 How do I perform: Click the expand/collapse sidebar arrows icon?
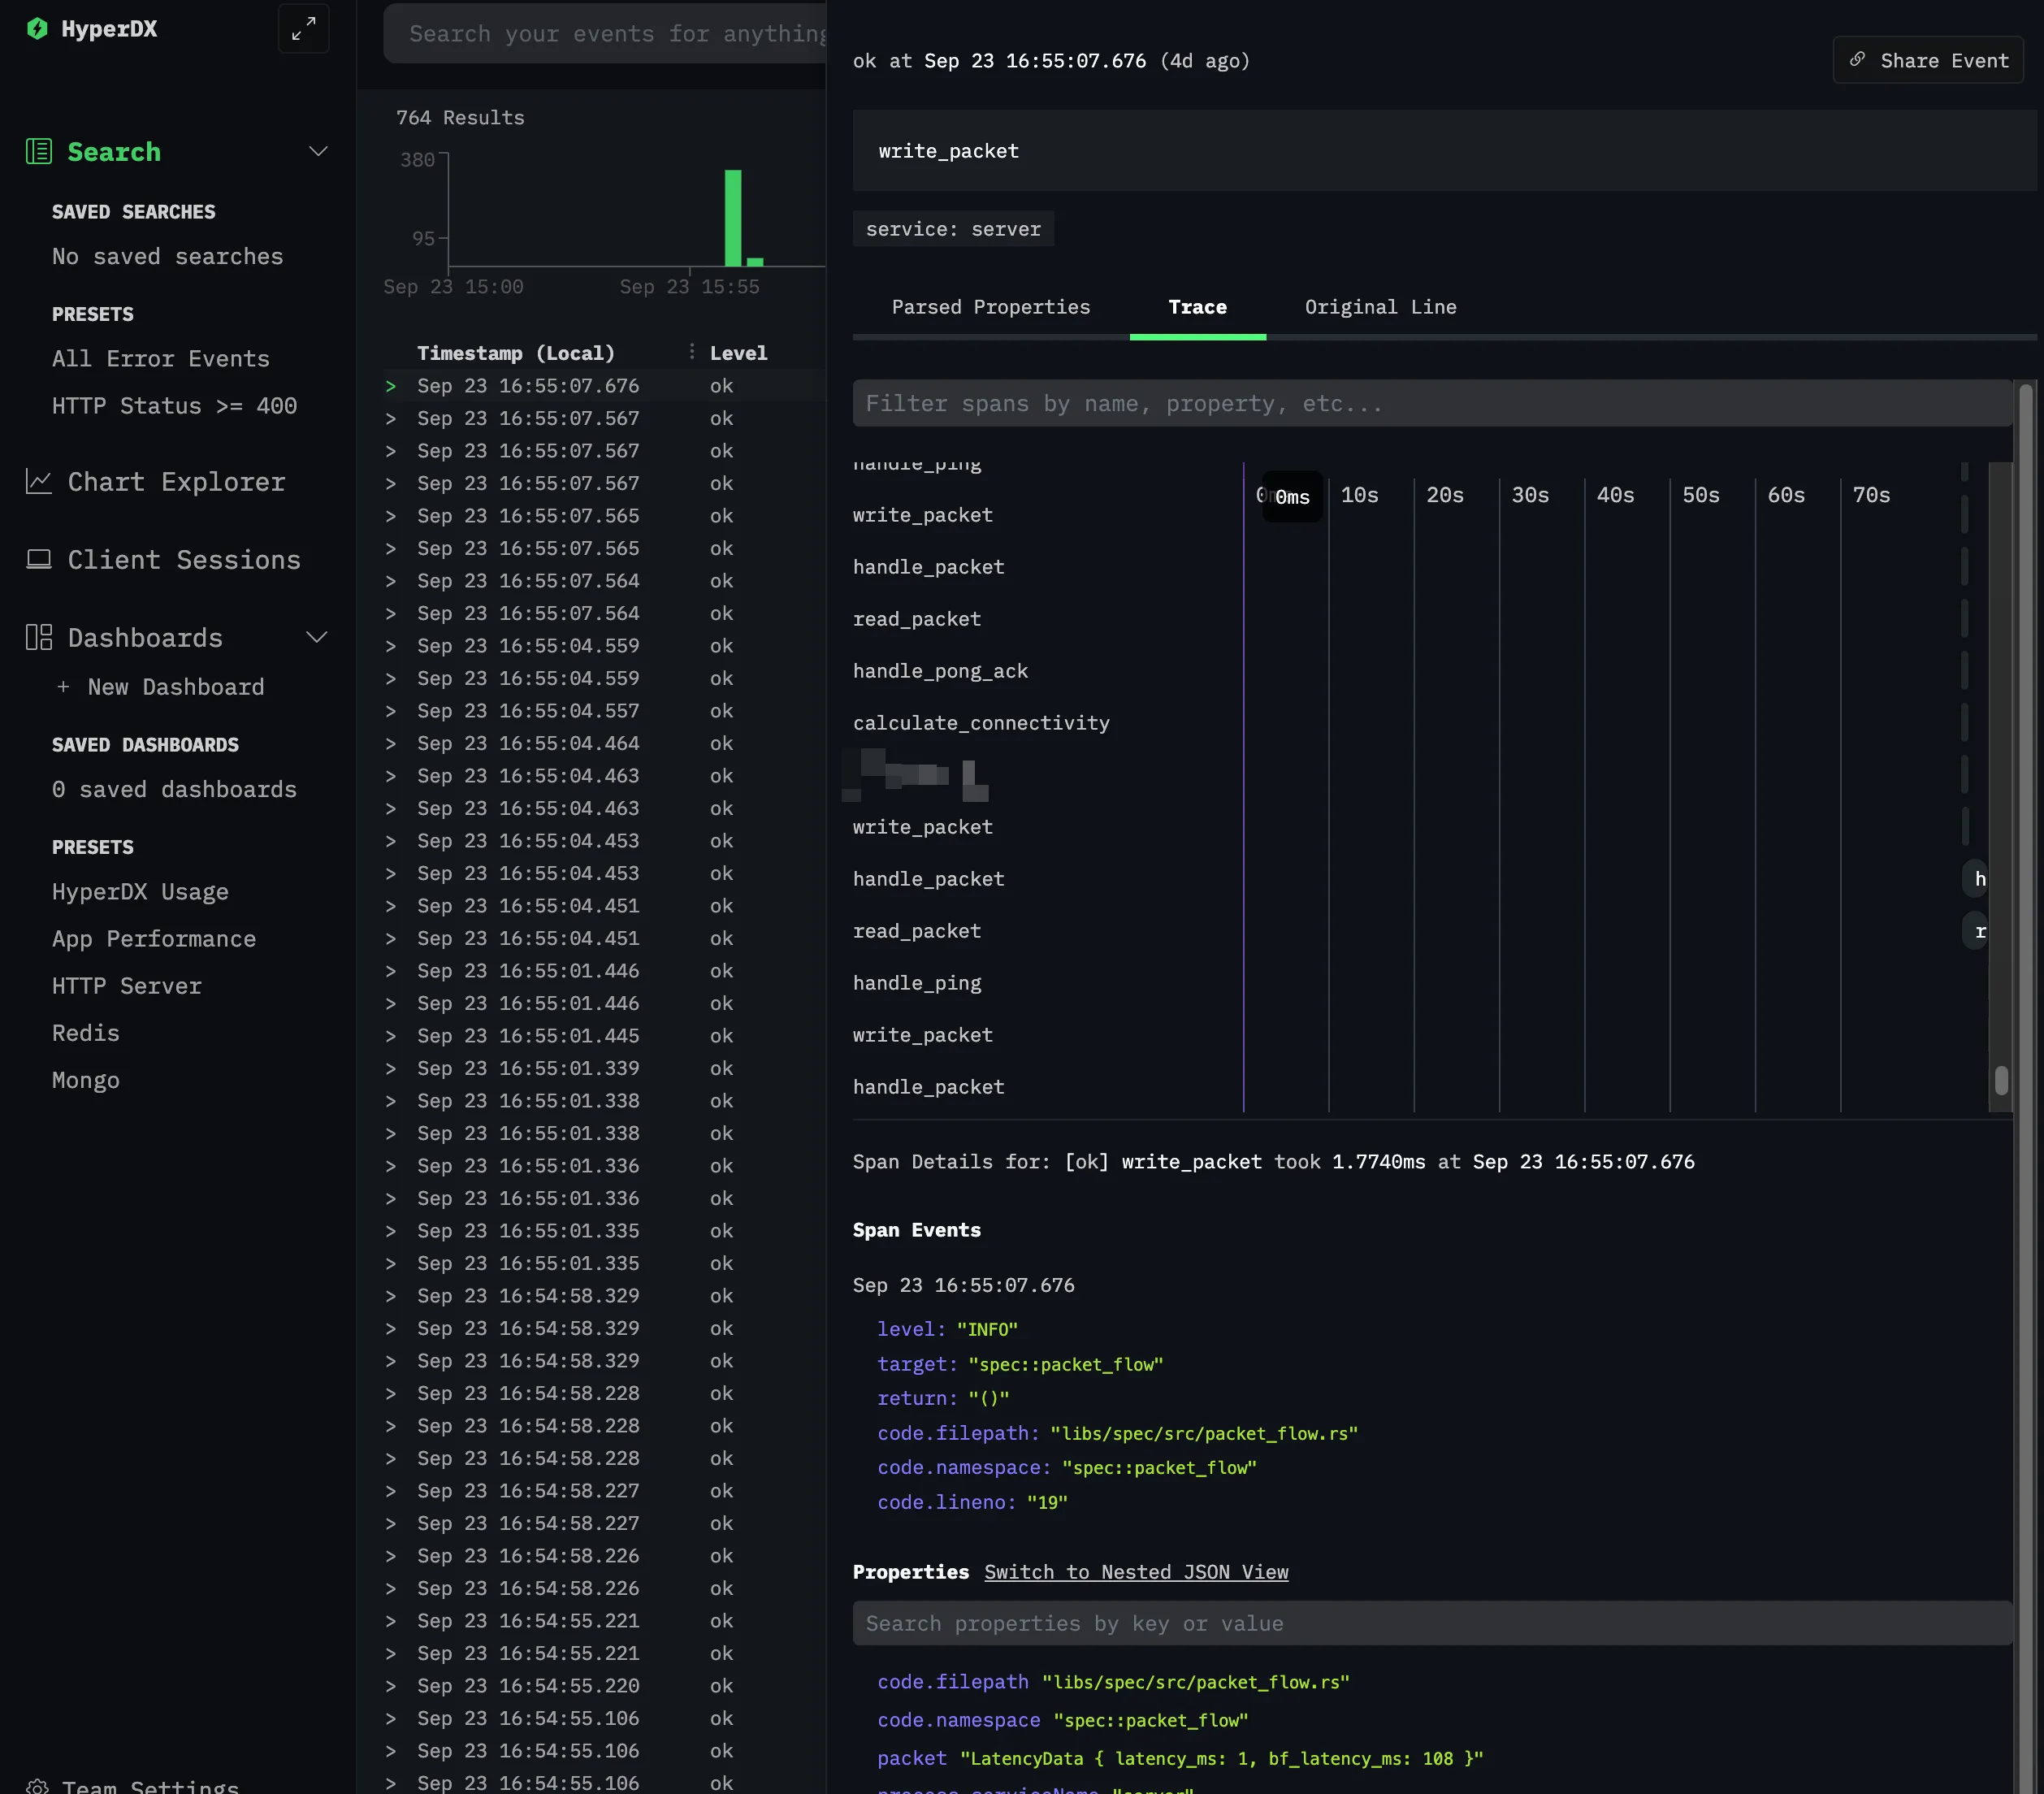coord(303,29)
